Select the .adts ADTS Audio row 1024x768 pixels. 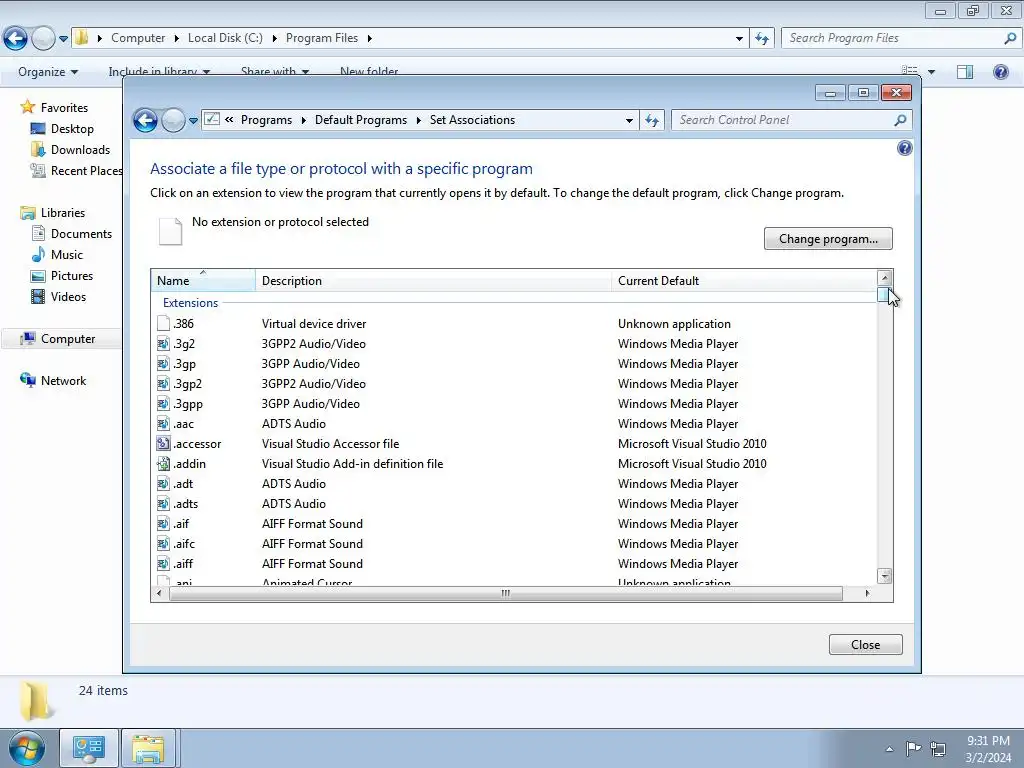[513, 504]
